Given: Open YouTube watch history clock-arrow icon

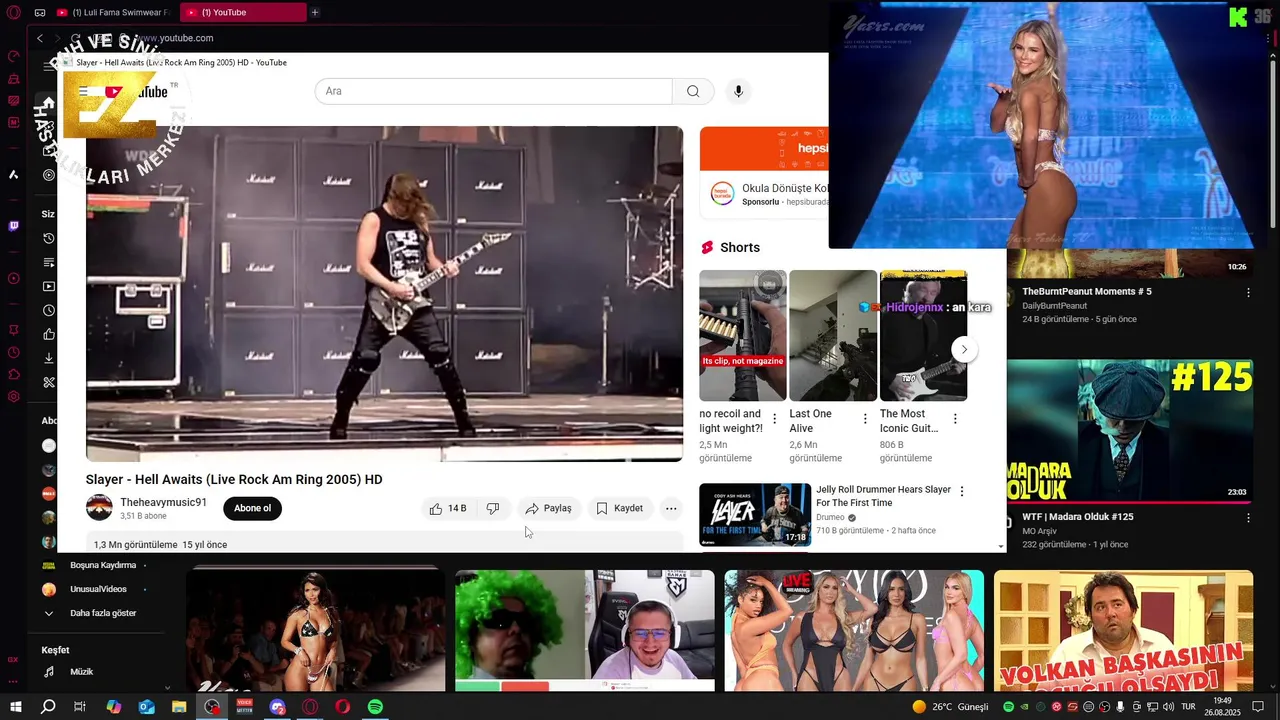Looking at the screenshot, I should 49,238.
